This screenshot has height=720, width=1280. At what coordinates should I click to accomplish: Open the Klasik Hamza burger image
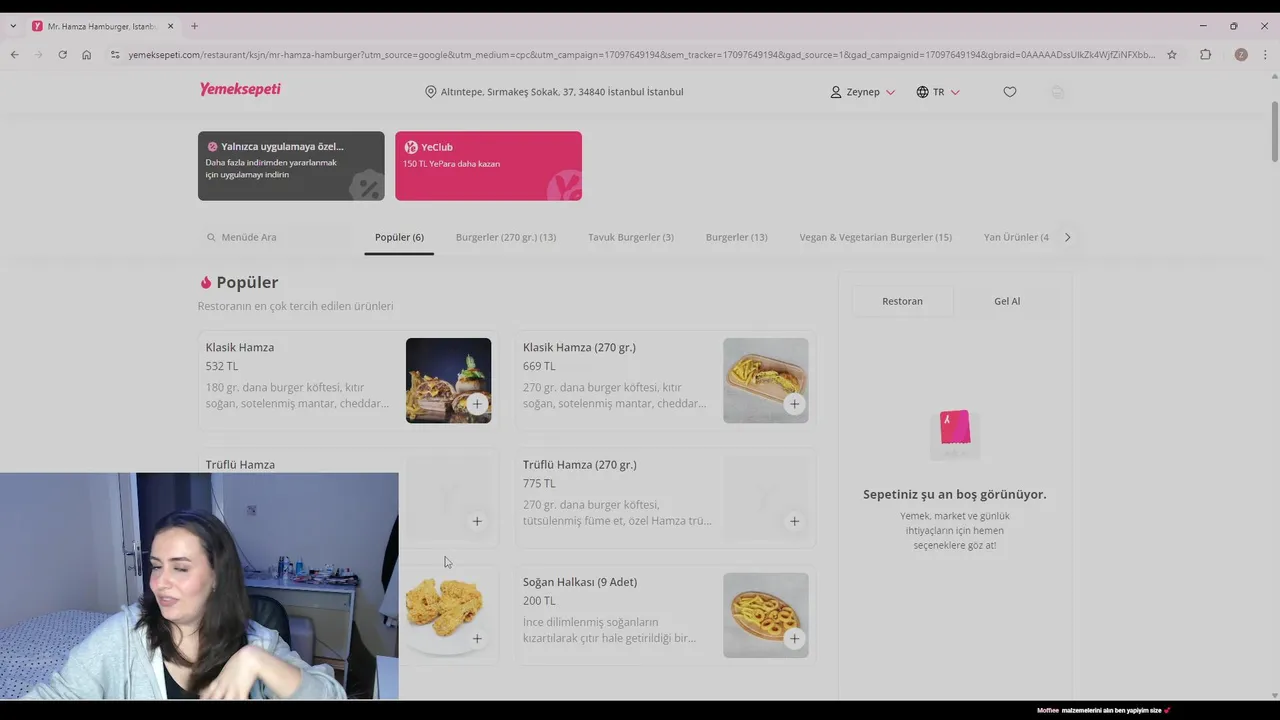click(x=448, y=380)
